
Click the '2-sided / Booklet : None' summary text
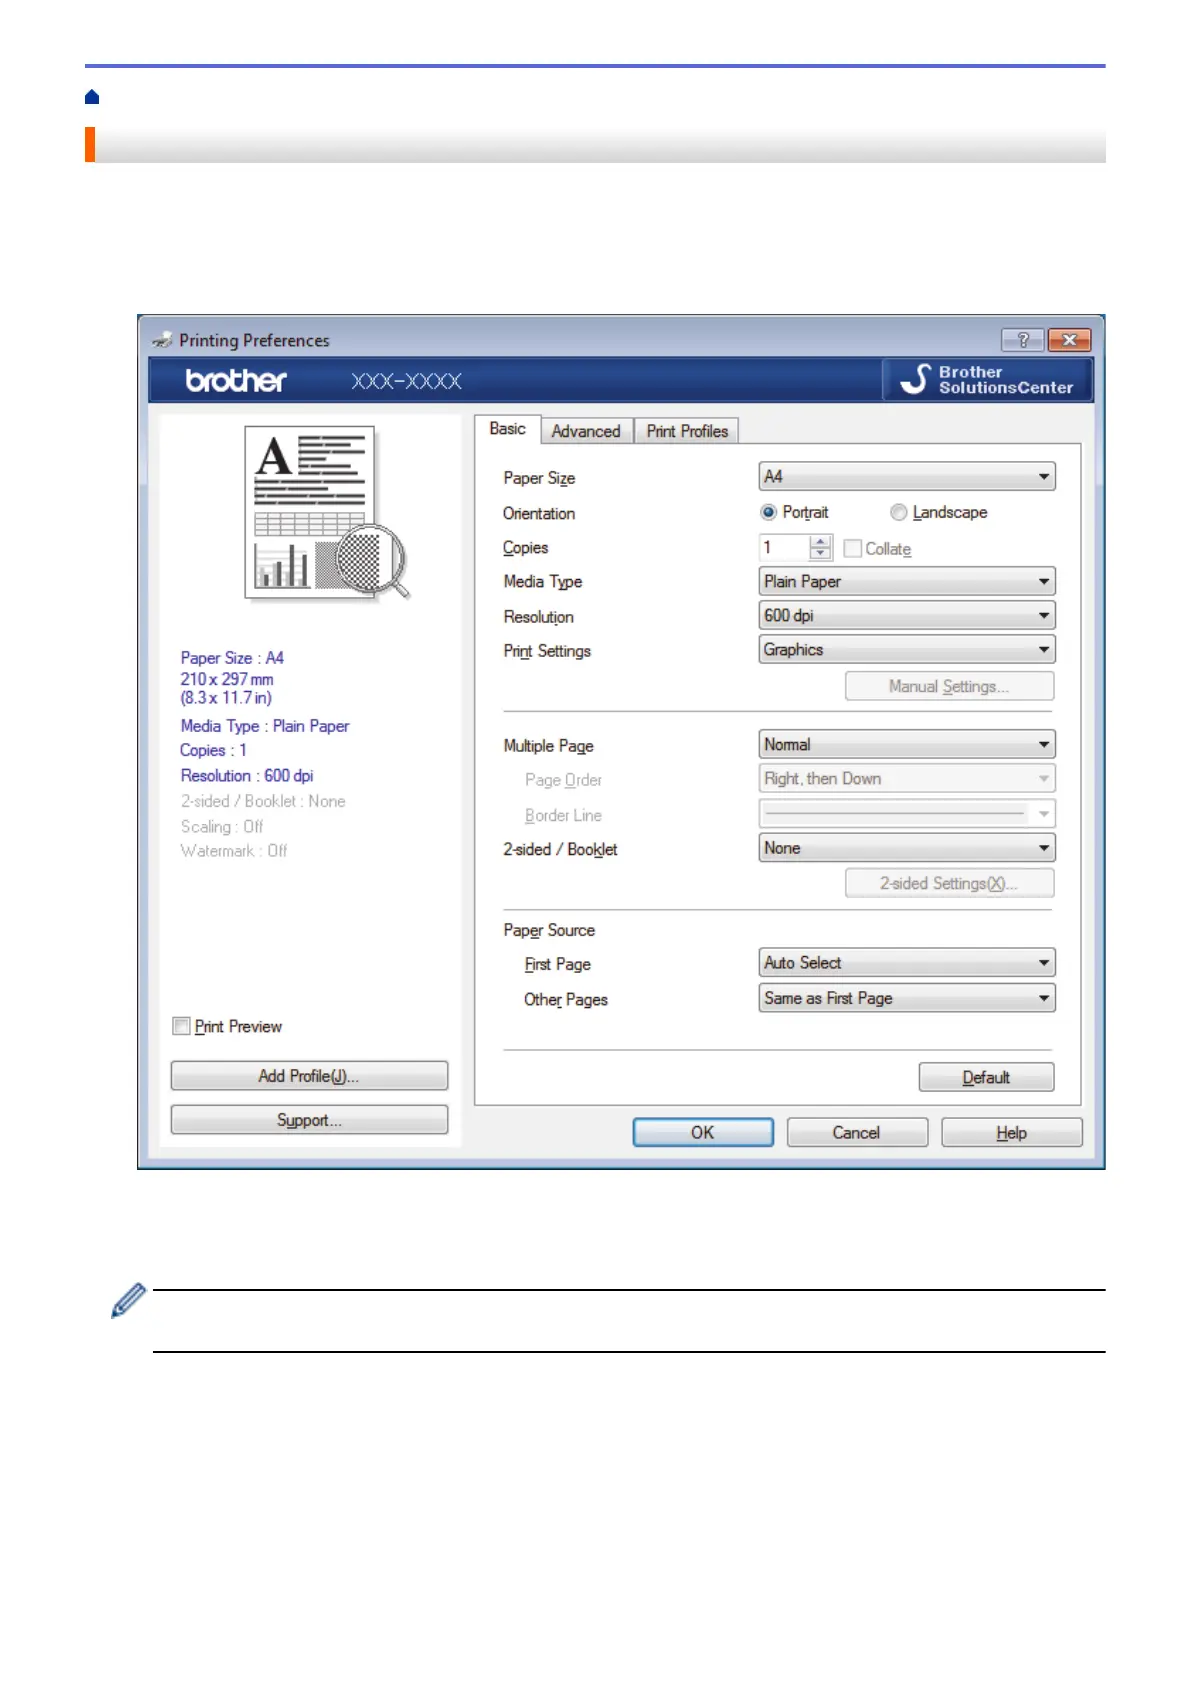263,801
